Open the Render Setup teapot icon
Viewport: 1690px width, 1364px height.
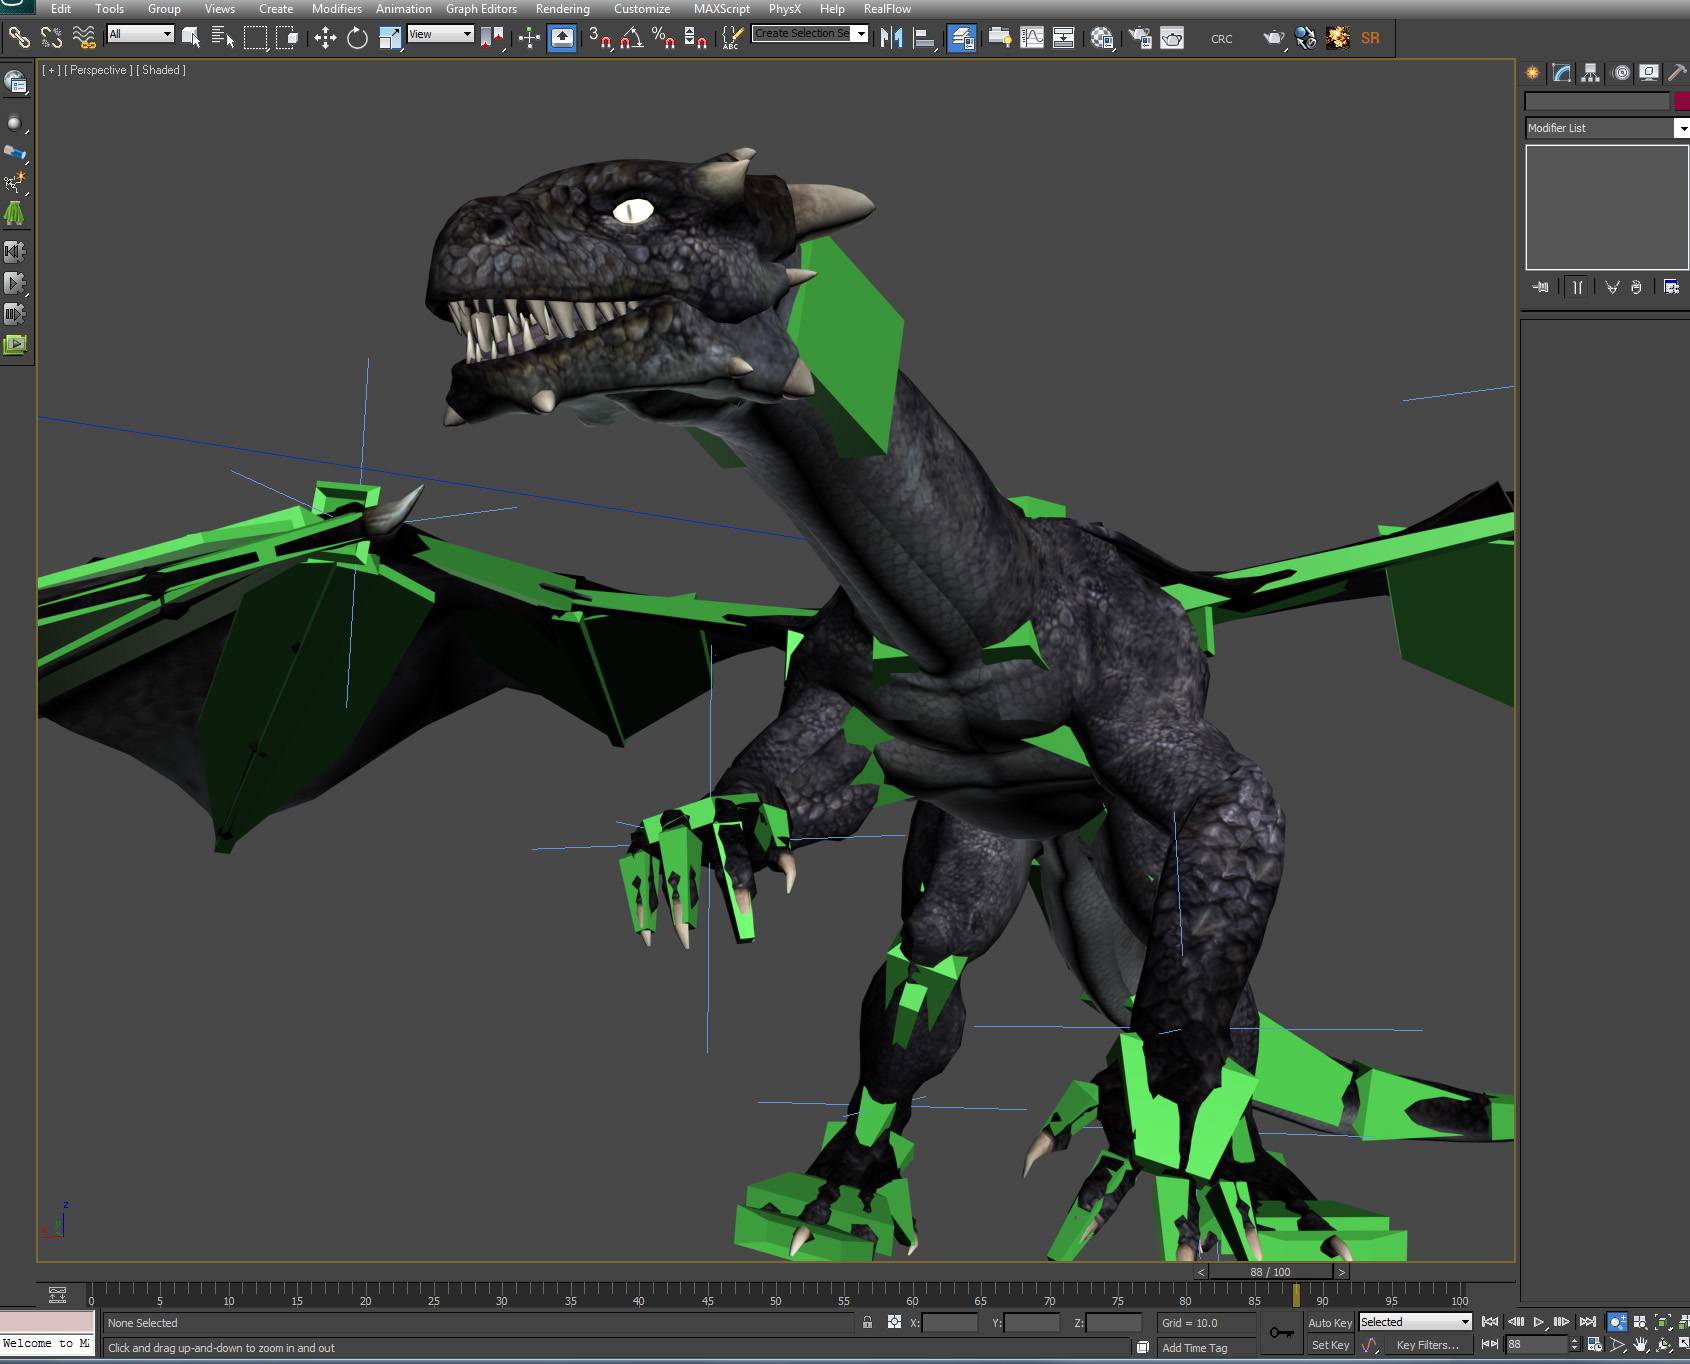pos(1140,38)
